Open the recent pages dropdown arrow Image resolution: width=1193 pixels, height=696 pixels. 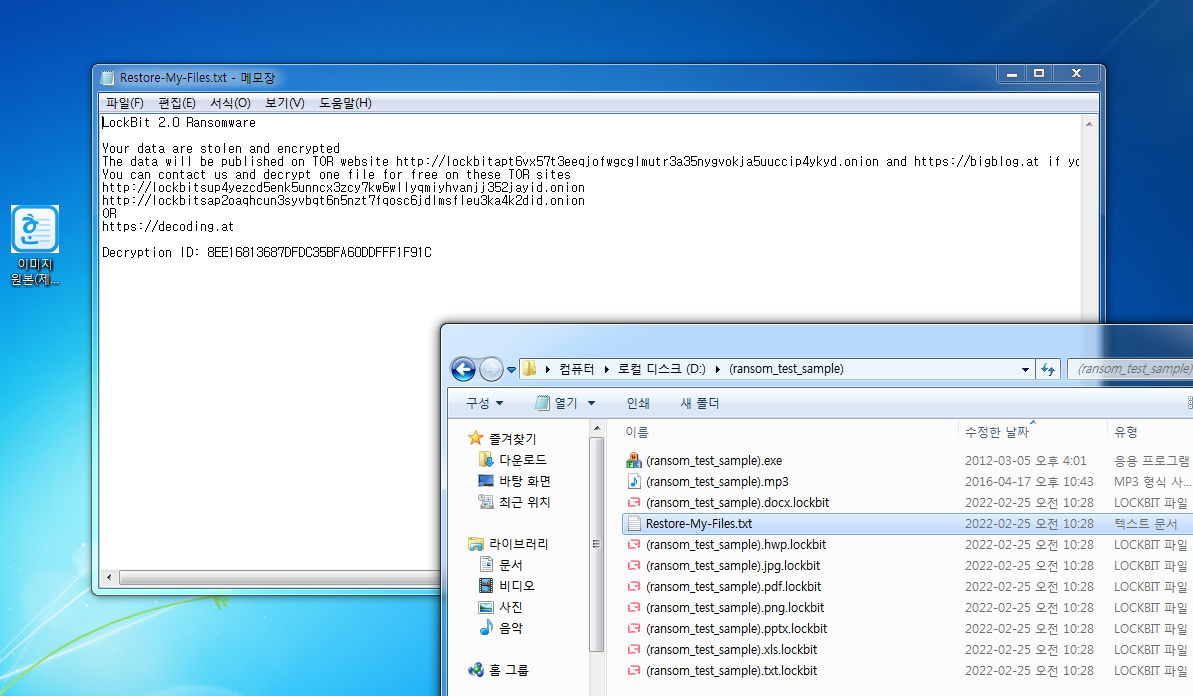pos(511,370)
